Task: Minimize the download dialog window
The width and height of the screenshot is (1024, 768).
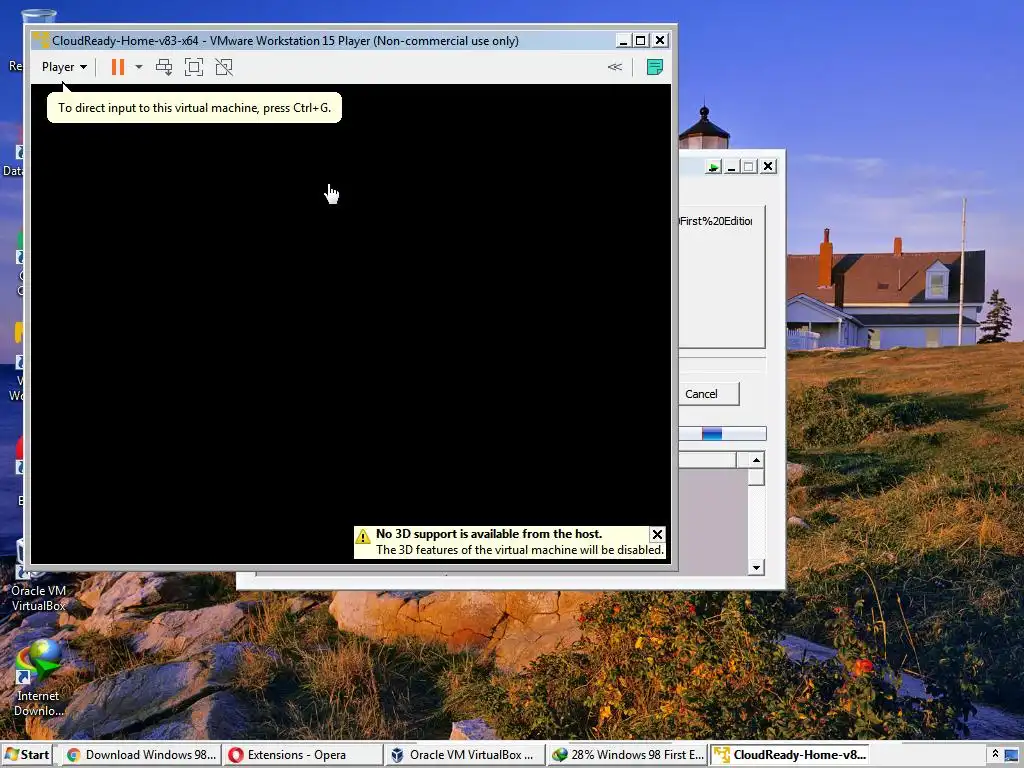Action: 731,167
